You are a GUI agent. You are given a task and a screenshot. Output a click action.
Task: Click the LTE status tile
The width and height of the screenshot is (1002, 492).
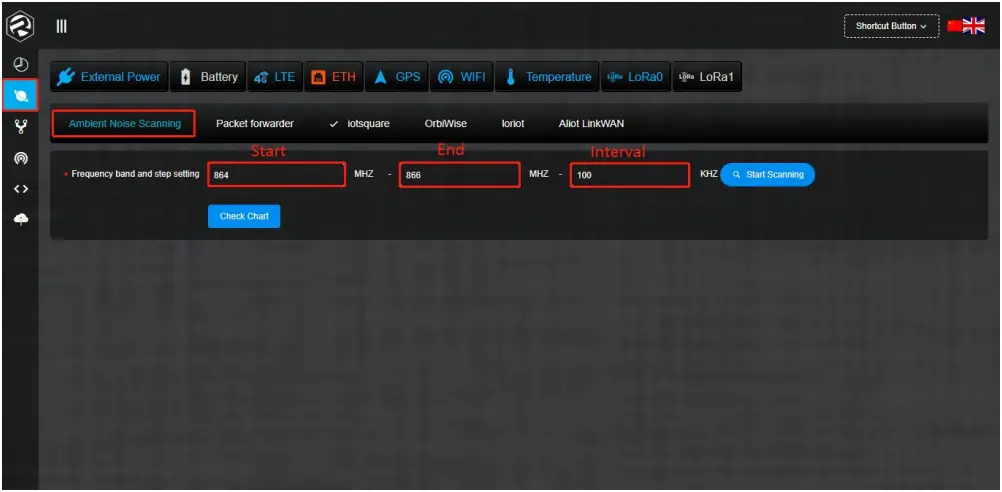pos(274,77)
